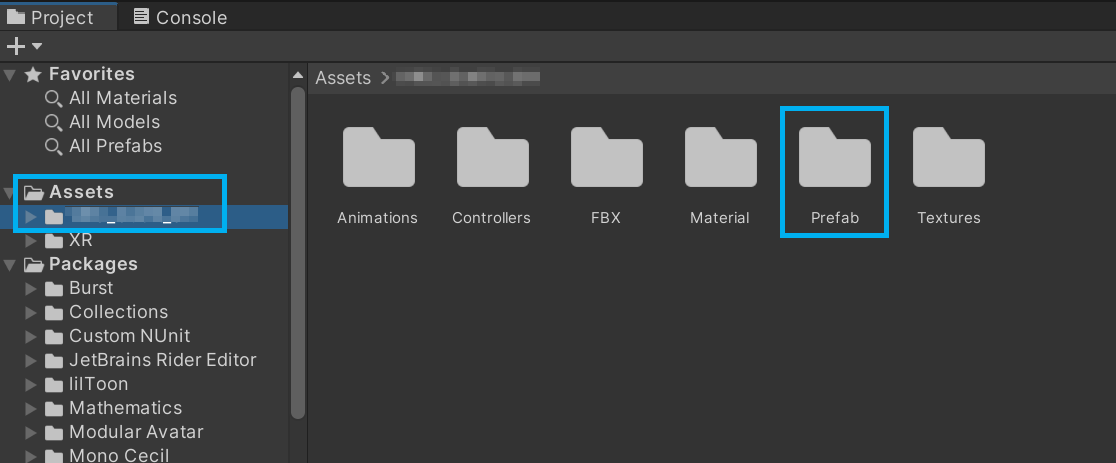Click the folder tree vertical scrollbar
The height and width of the screenshot is (463, 1116).
coord(298,252)
